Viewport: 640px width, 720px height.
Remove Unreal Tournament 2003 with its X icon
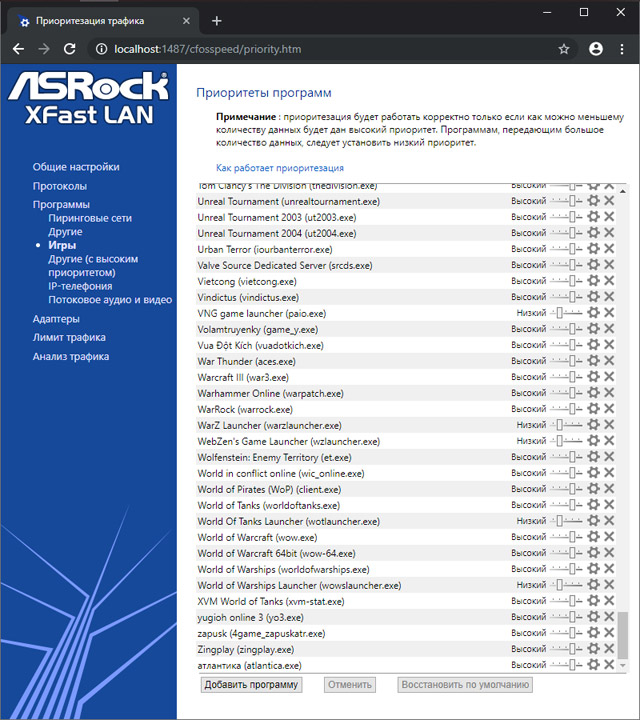609,217
